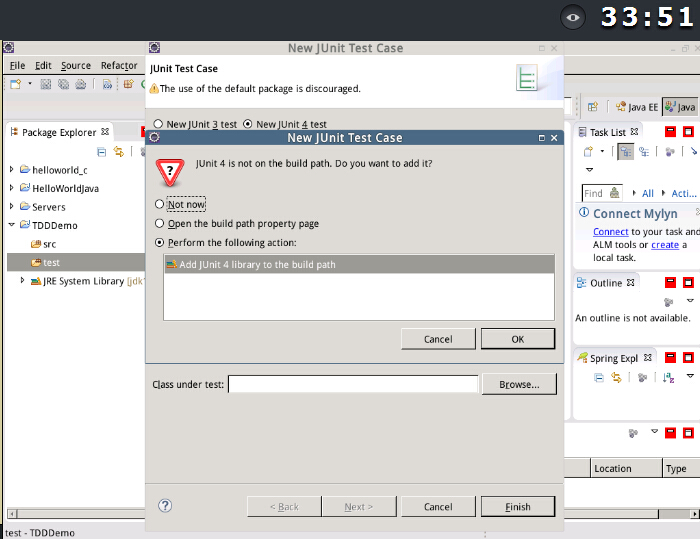This screenshot has width=700, height=539.
Task: Click the Open Perspective icon
Action: tap(592, 107)
